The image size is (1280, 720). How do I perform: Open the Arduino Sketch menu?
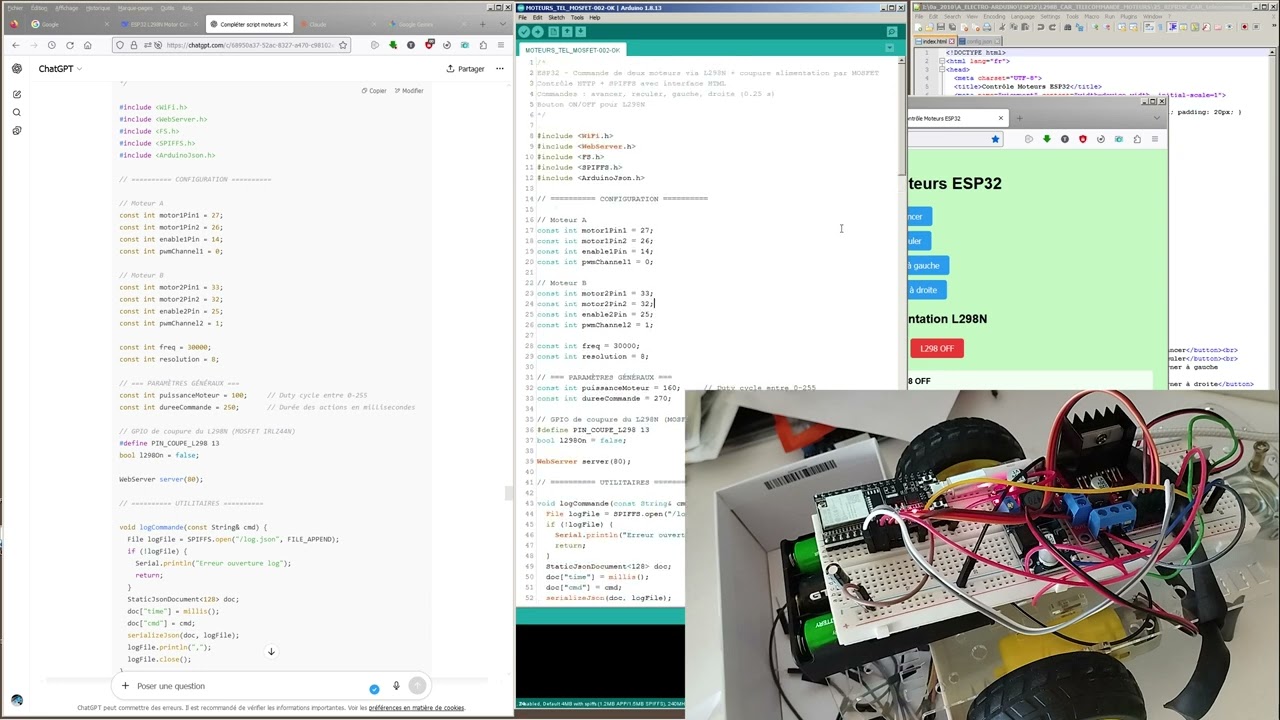click(556, 17)
